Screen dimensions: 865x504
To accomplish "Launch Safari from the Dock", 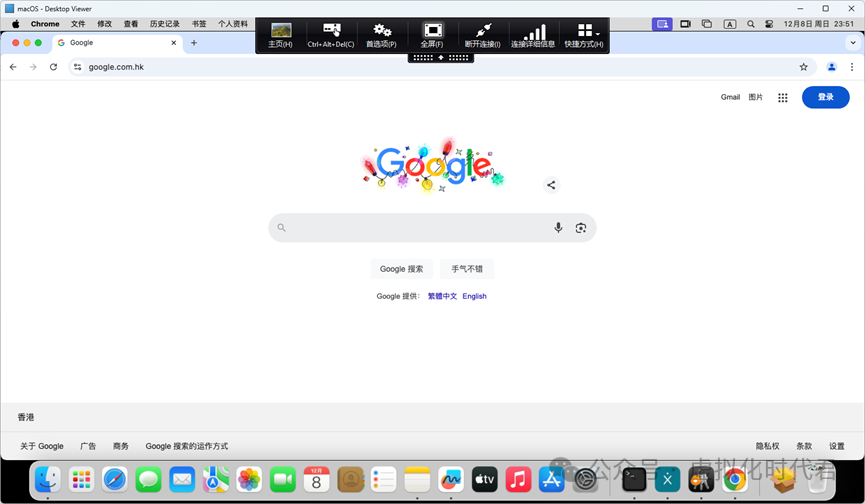I will click(x=115, y=480).
